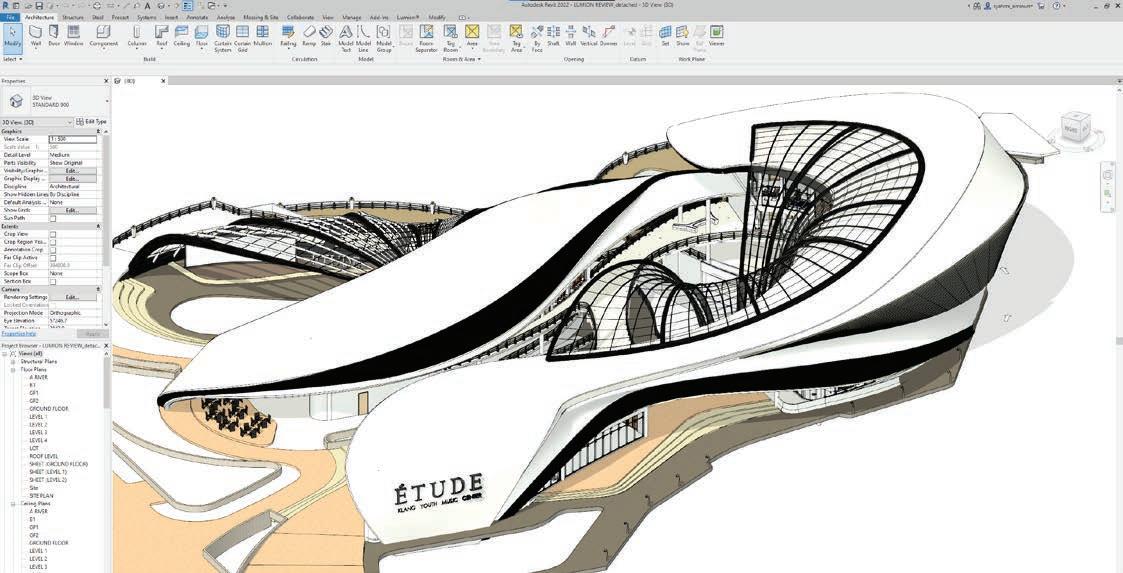Click the Set work plane tool
The width and height of the screenshot is (1123, 573).
click(x=665, y=36)
